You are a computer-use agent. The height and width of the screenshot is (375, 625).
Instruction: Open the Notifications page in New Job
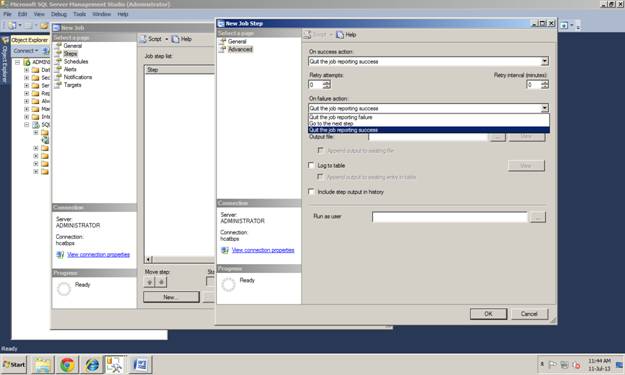78,77
